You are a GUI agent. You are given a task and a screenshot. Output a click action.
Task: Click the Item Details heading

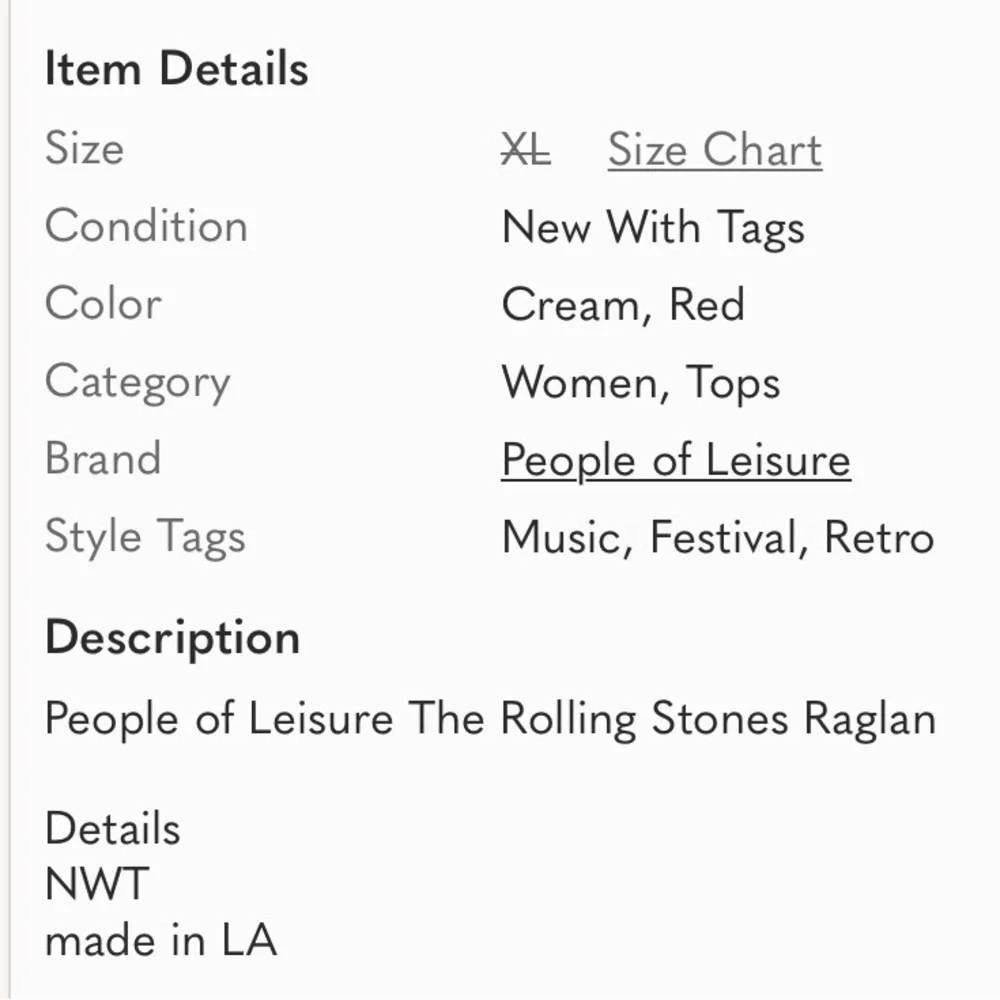pos(177,68)
